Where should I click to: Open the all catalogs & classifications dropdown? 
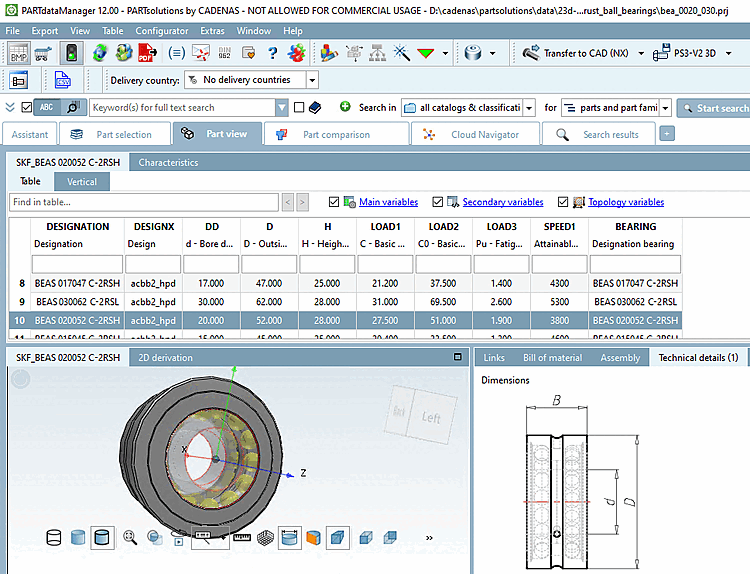[x=527, y=108]
